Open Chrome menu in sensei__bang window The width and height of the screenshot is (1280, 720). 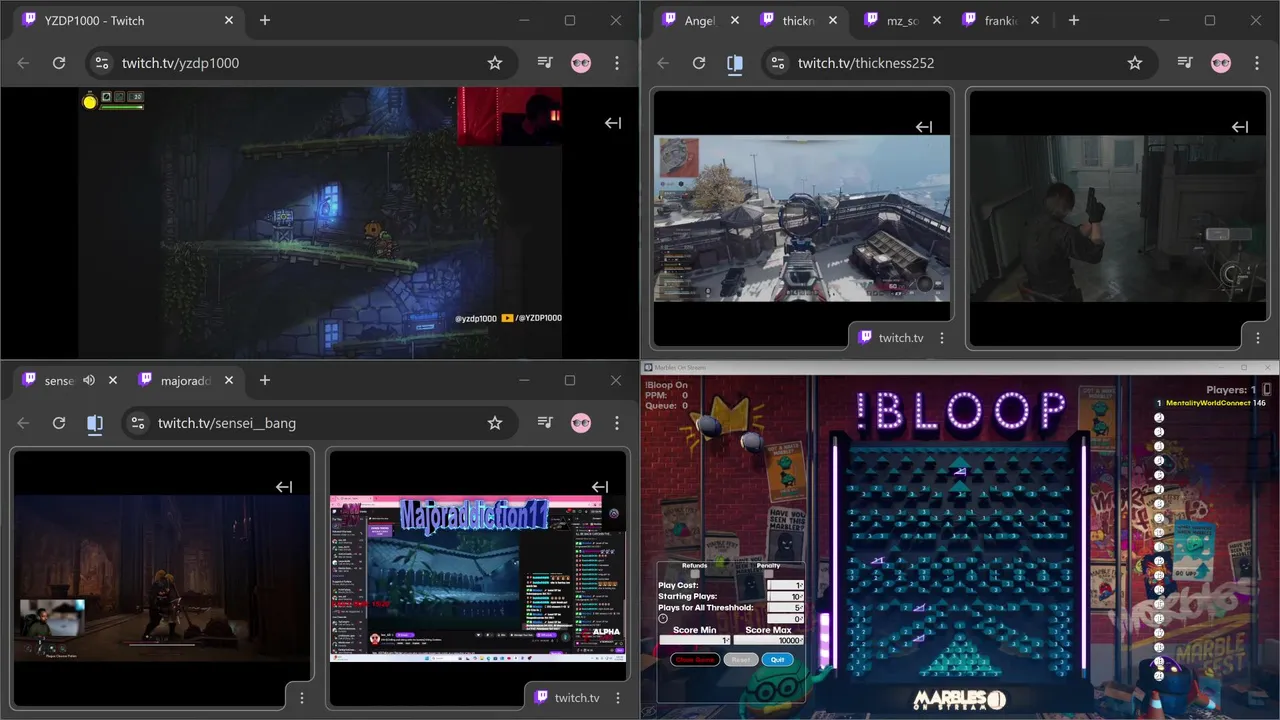coord(617,423)
